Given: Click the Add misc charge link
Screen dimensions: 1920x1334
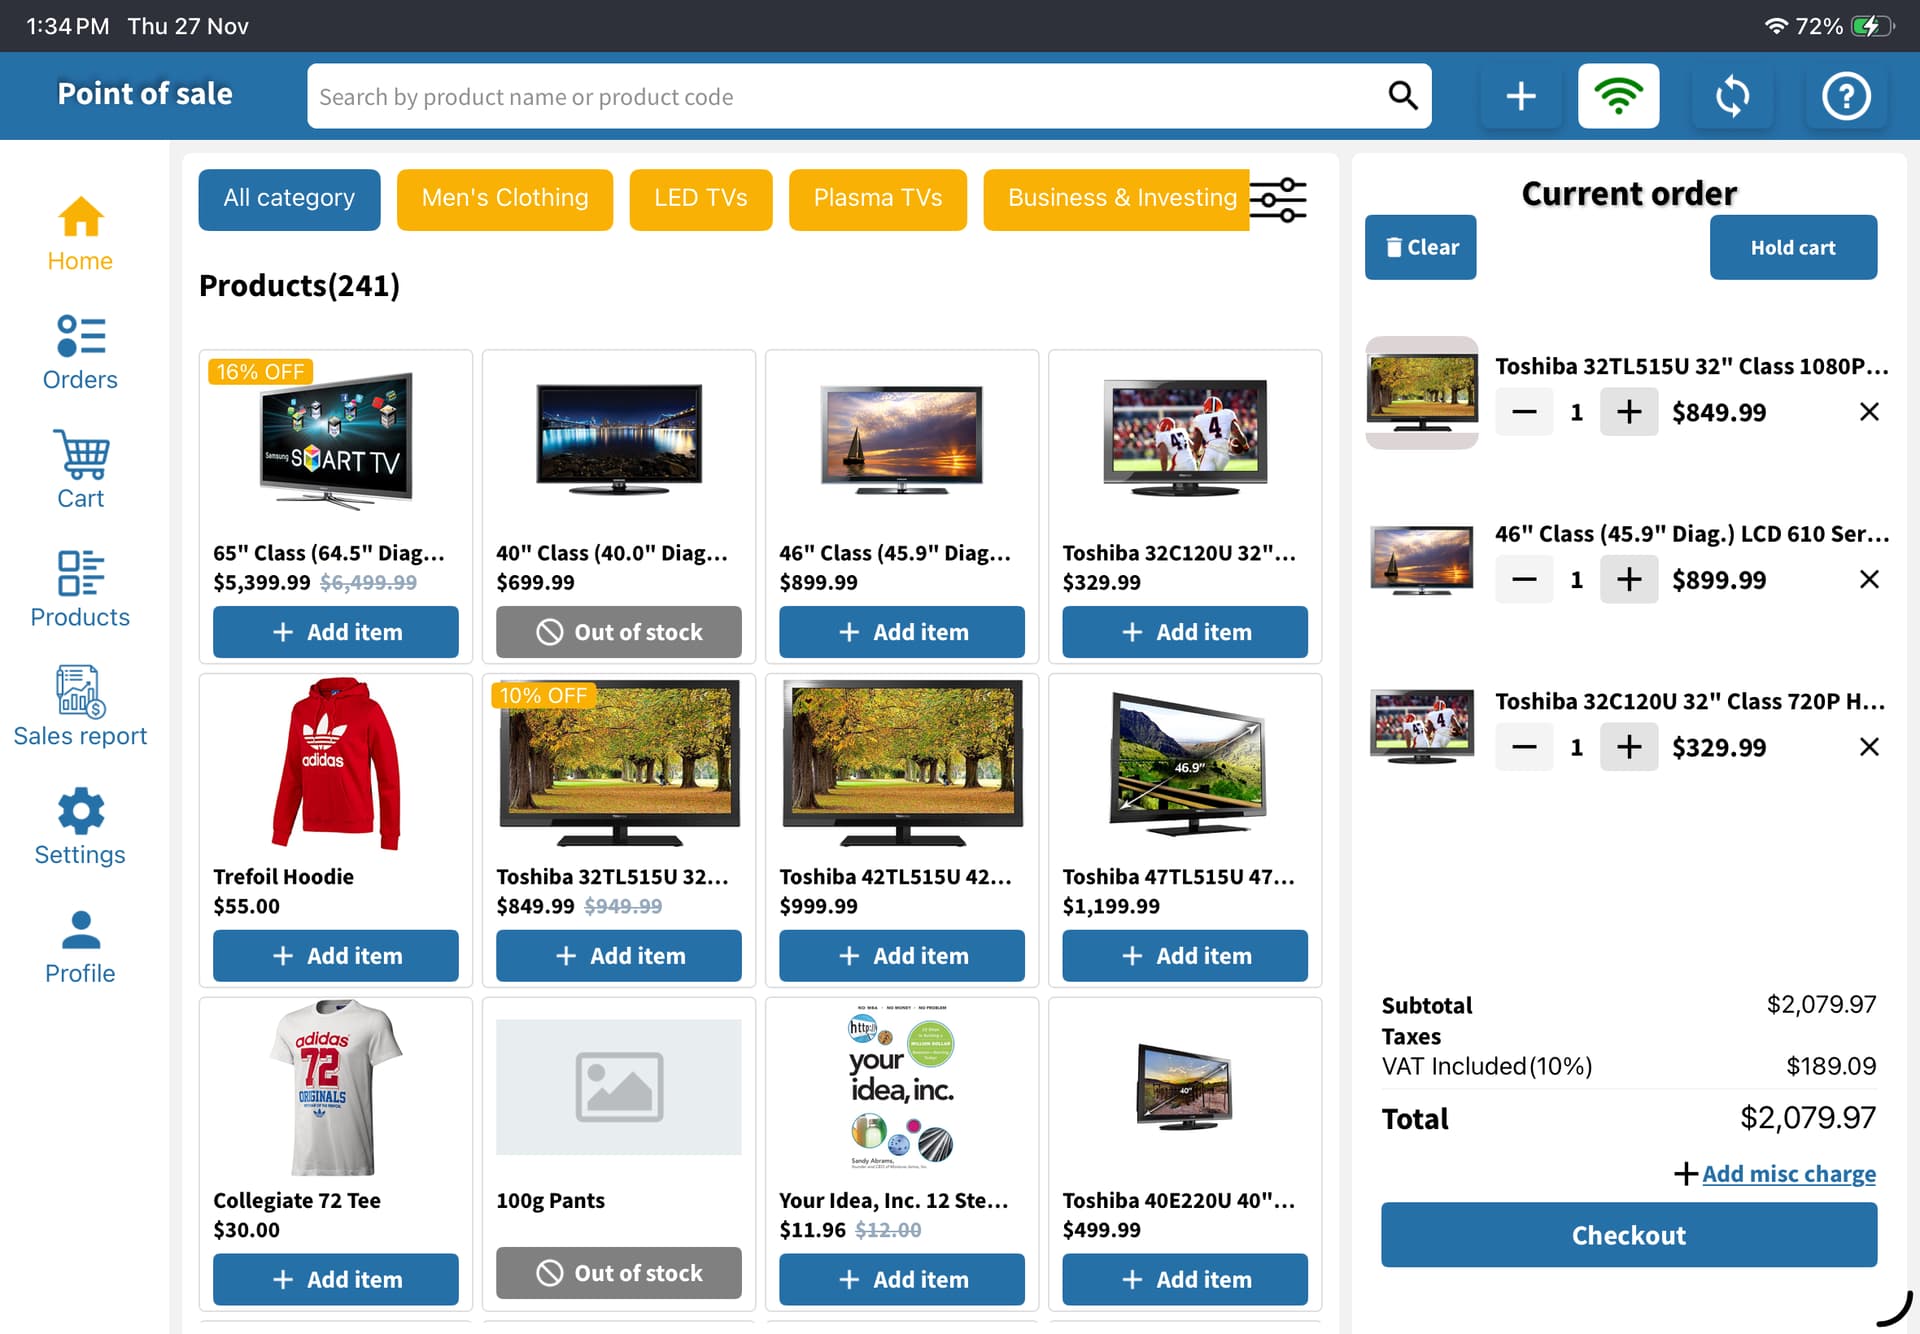Looking at the screenshot, I should [1788, 1173].
